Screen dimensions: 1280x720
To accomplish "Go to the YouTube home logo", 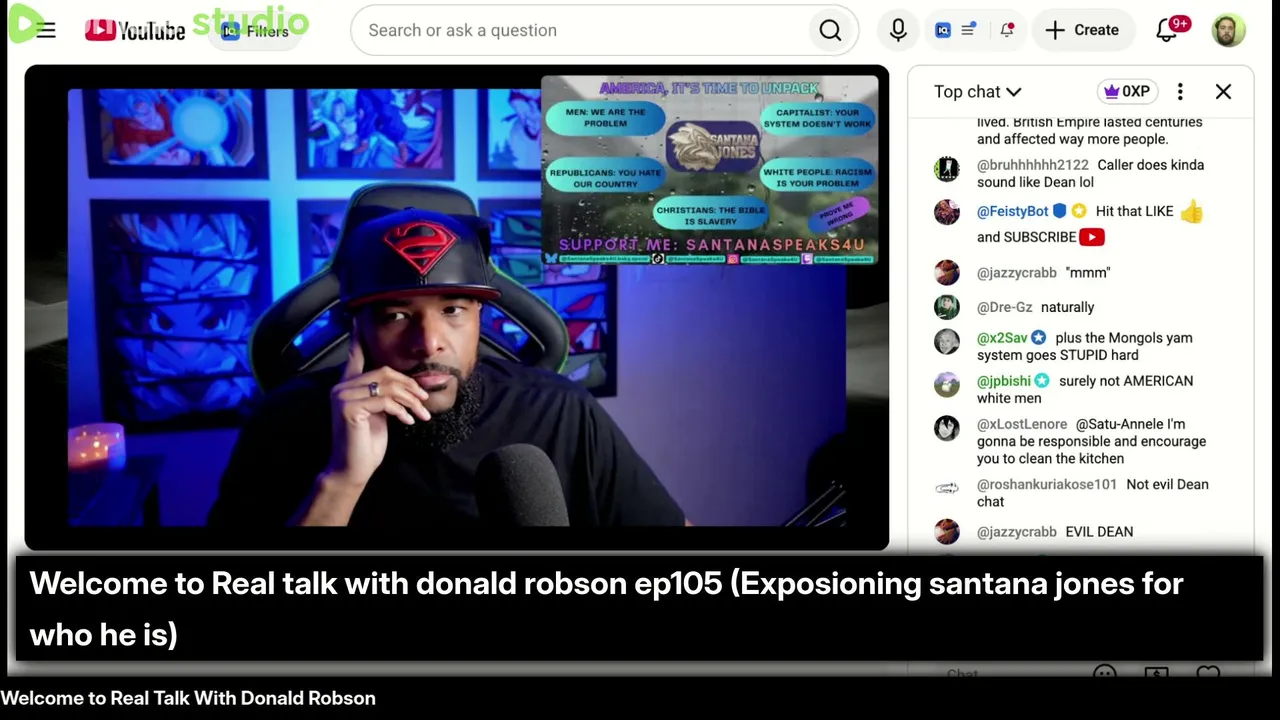I will (135, 30).
